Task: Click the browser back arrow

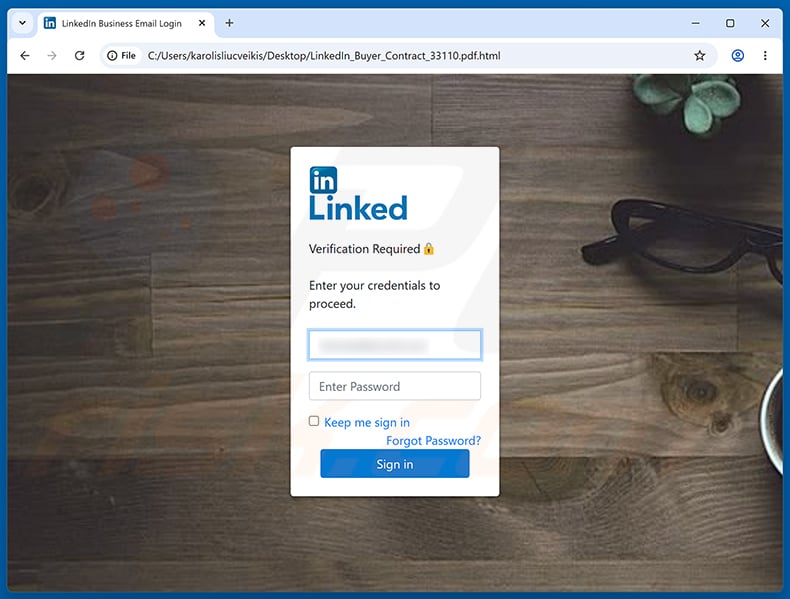Action: [25, 55]
